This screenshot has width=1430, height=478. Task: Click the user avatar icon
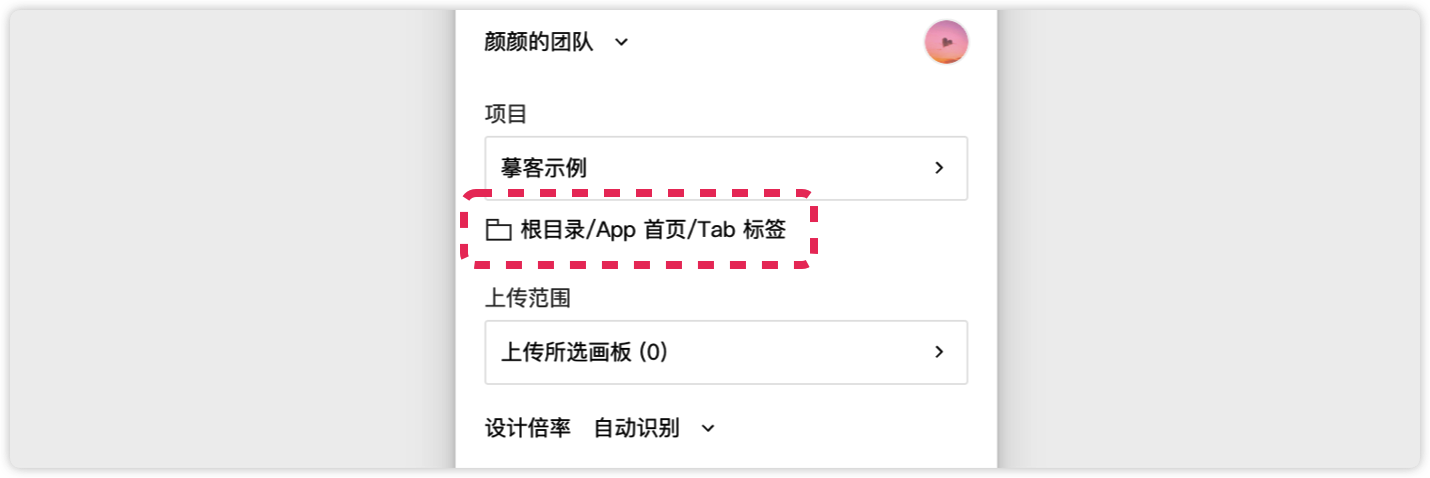(x=946, y=42)
